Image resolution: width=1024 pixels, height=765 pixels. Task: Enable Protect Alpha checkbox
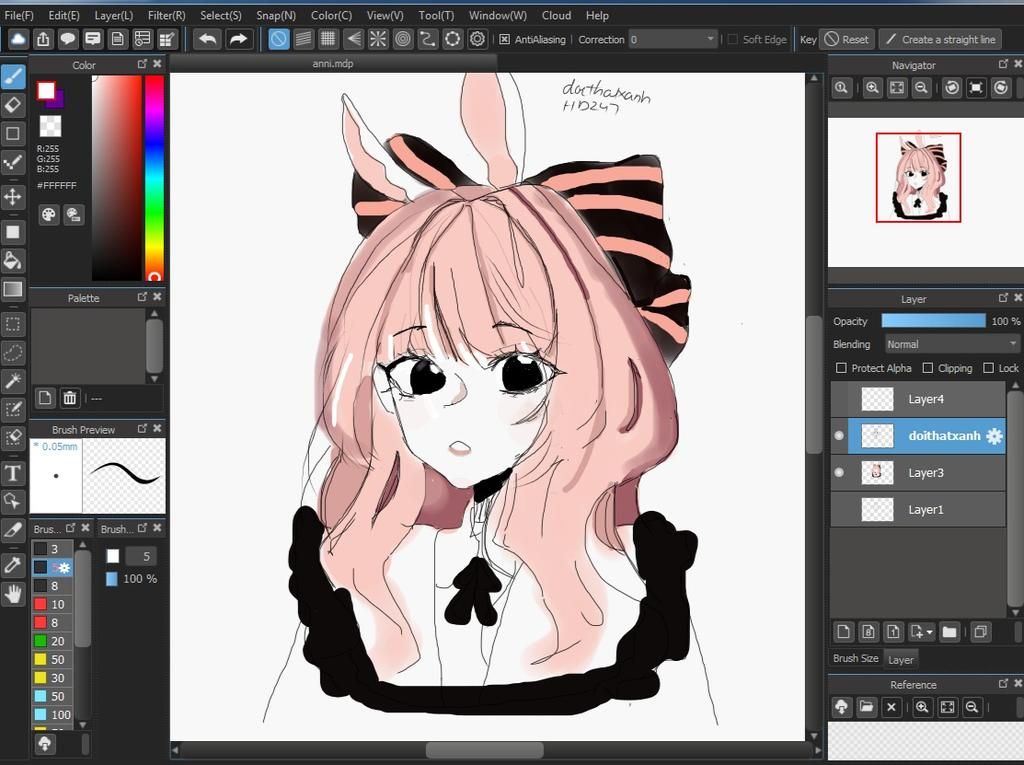(841, 368)
